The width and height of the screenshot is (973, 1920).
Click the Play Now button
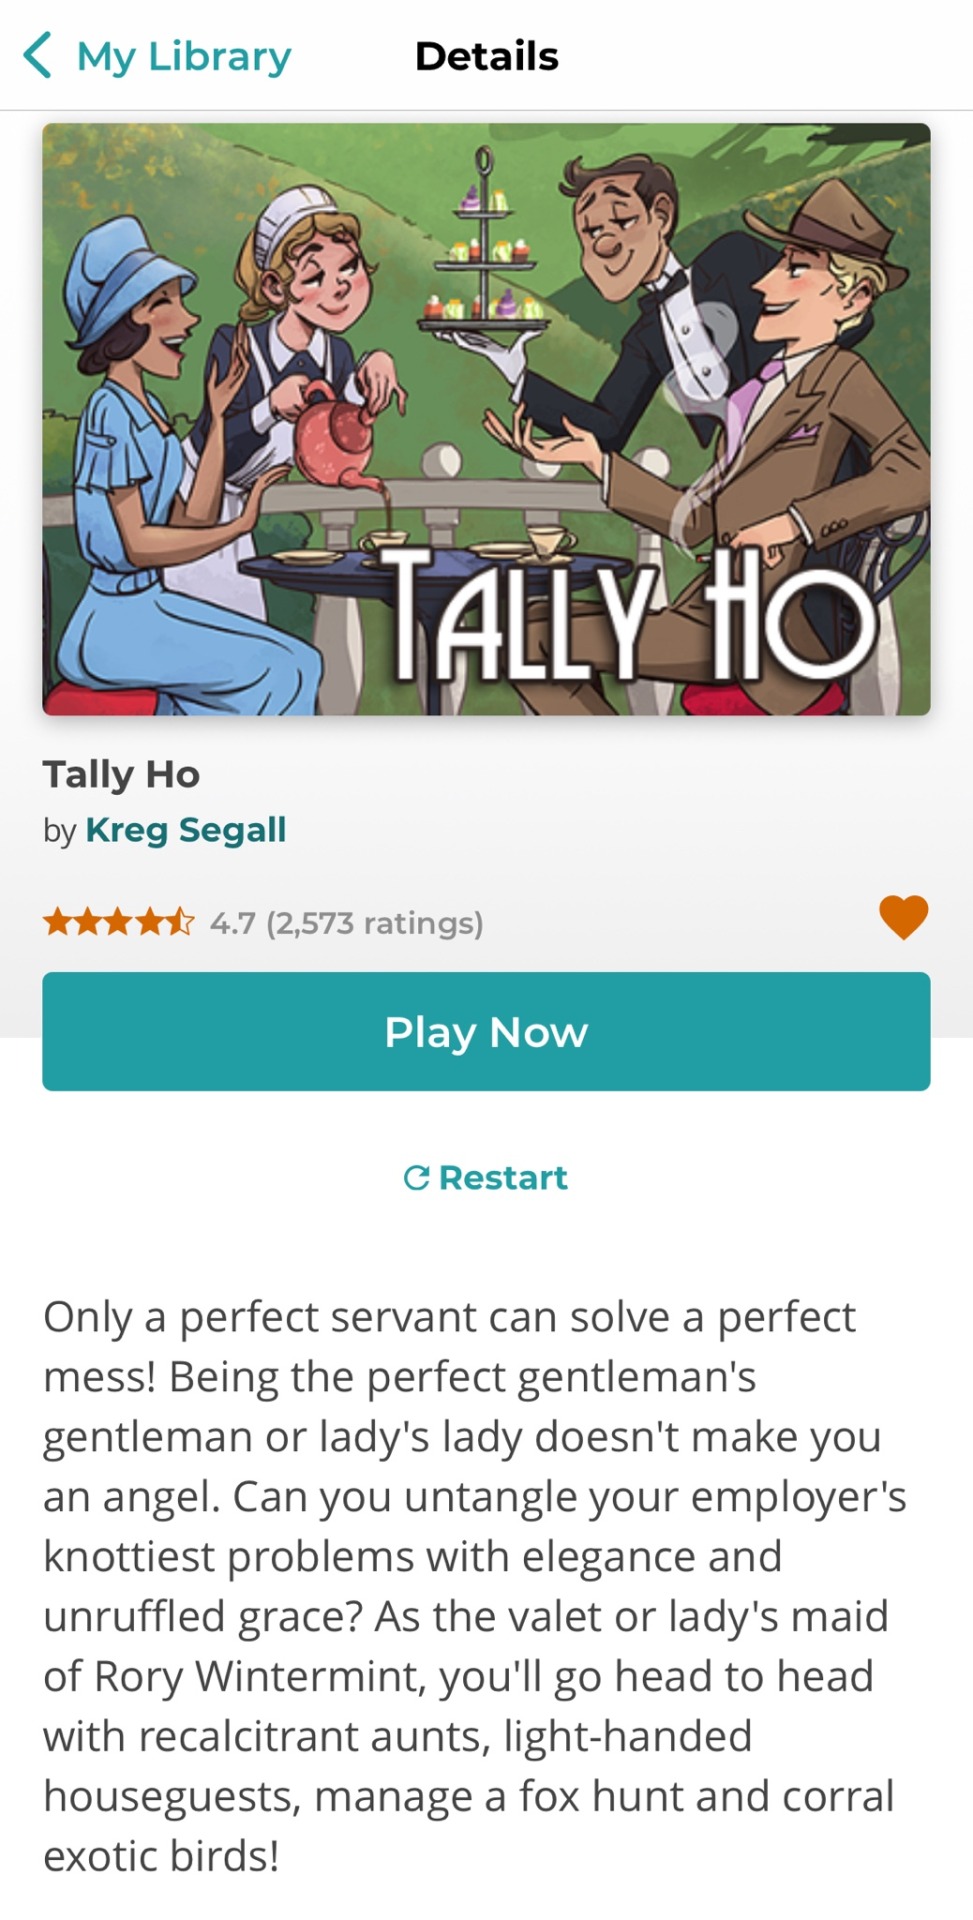486,1031
